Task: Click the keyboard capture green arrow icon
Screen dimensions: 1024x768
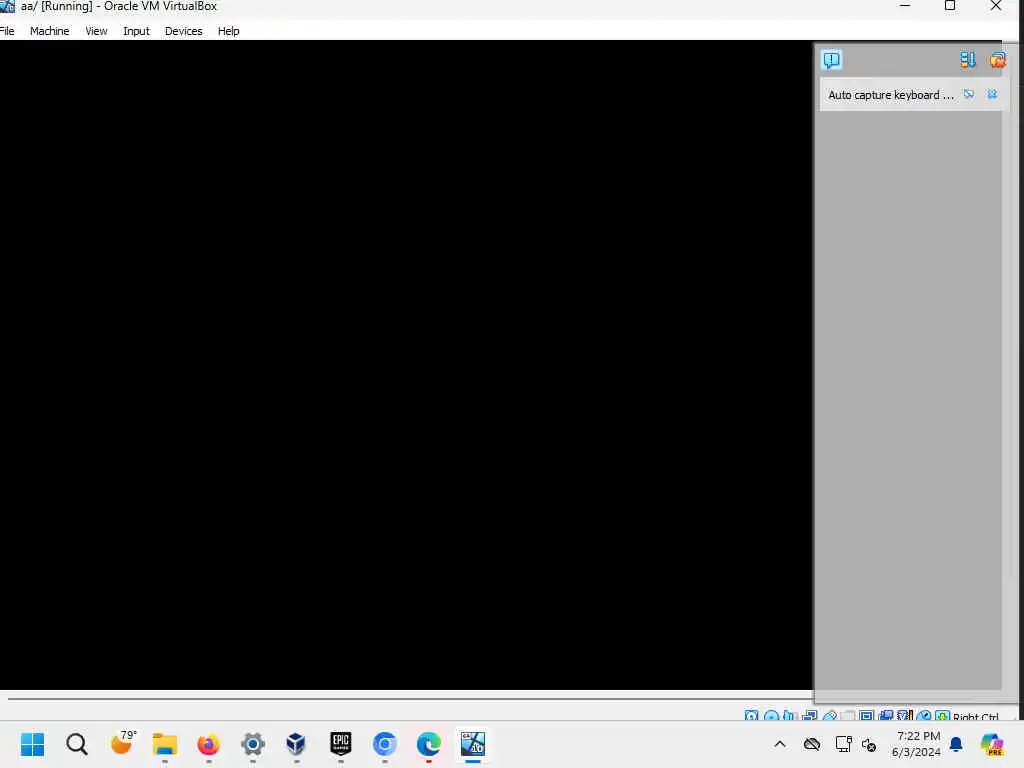Action: point(942,716)
